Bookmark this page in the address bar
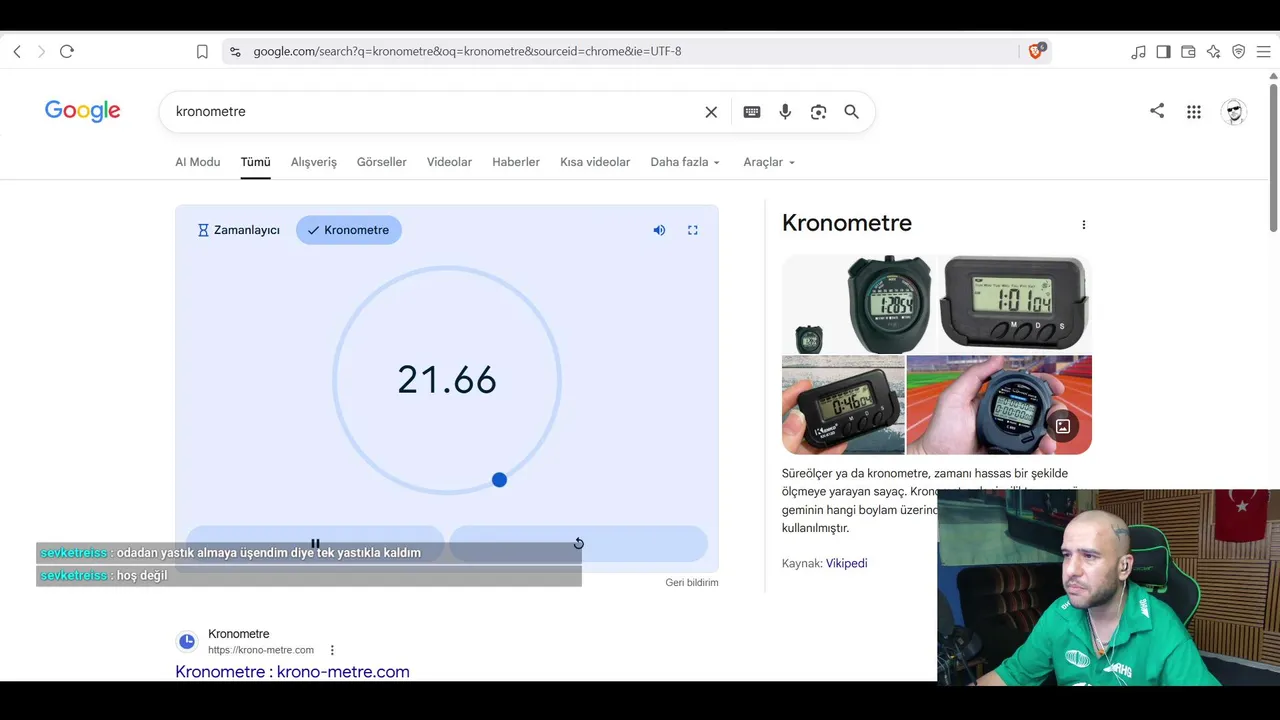The image size is (1280, 720). tap(202, 51)
